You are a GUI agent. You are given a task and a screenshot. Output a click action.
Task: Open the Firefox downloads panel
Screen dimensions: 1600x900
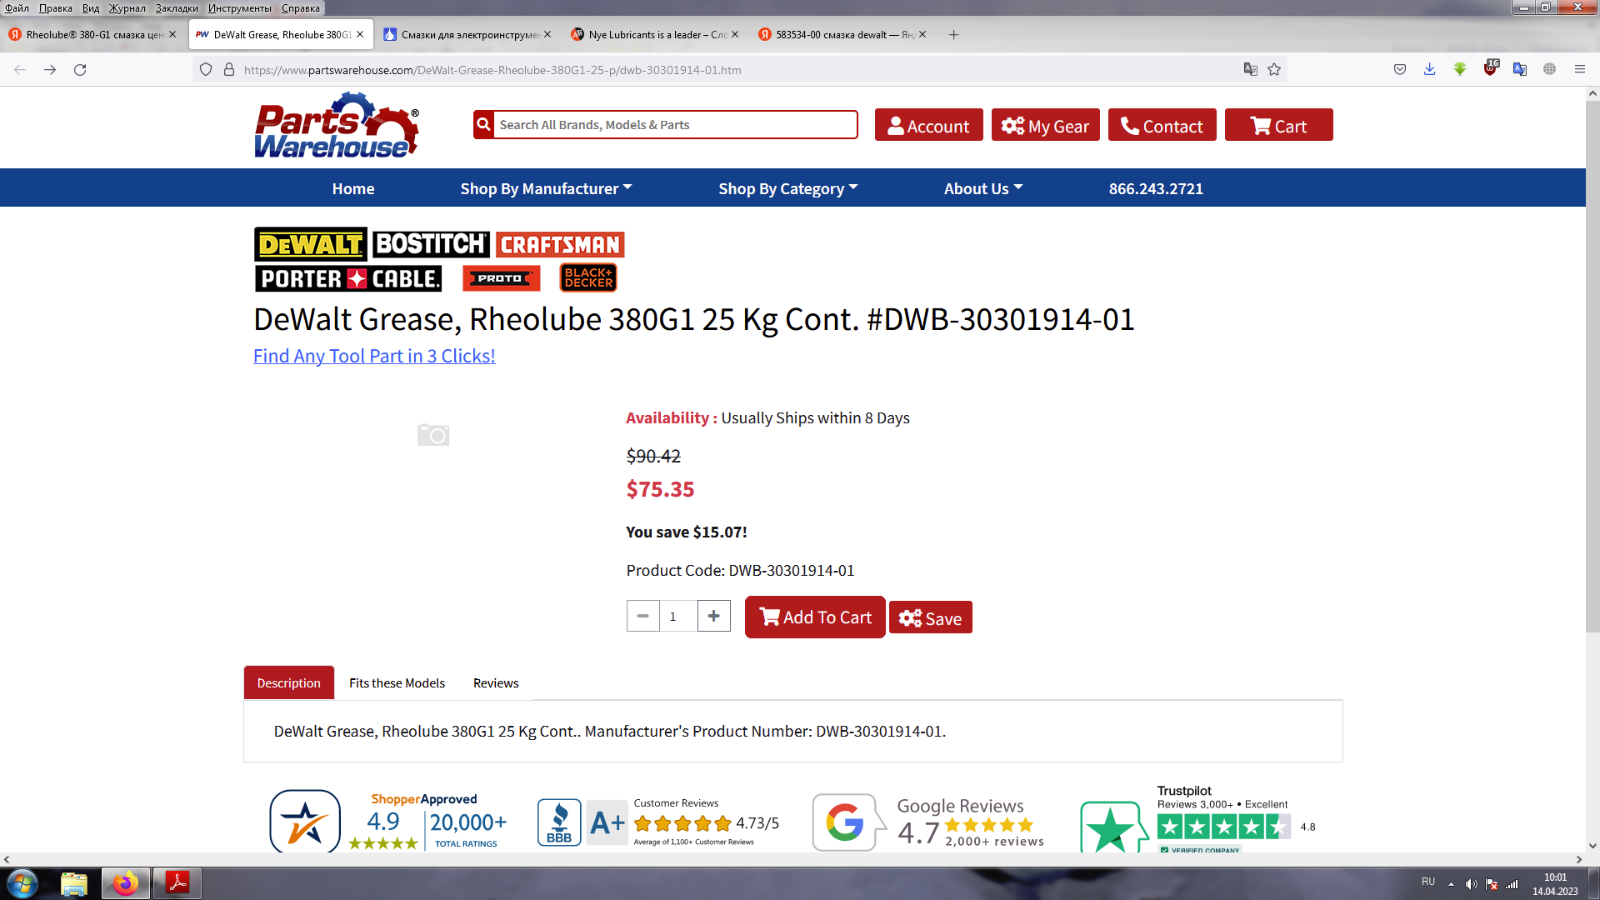coord(1430,70)
